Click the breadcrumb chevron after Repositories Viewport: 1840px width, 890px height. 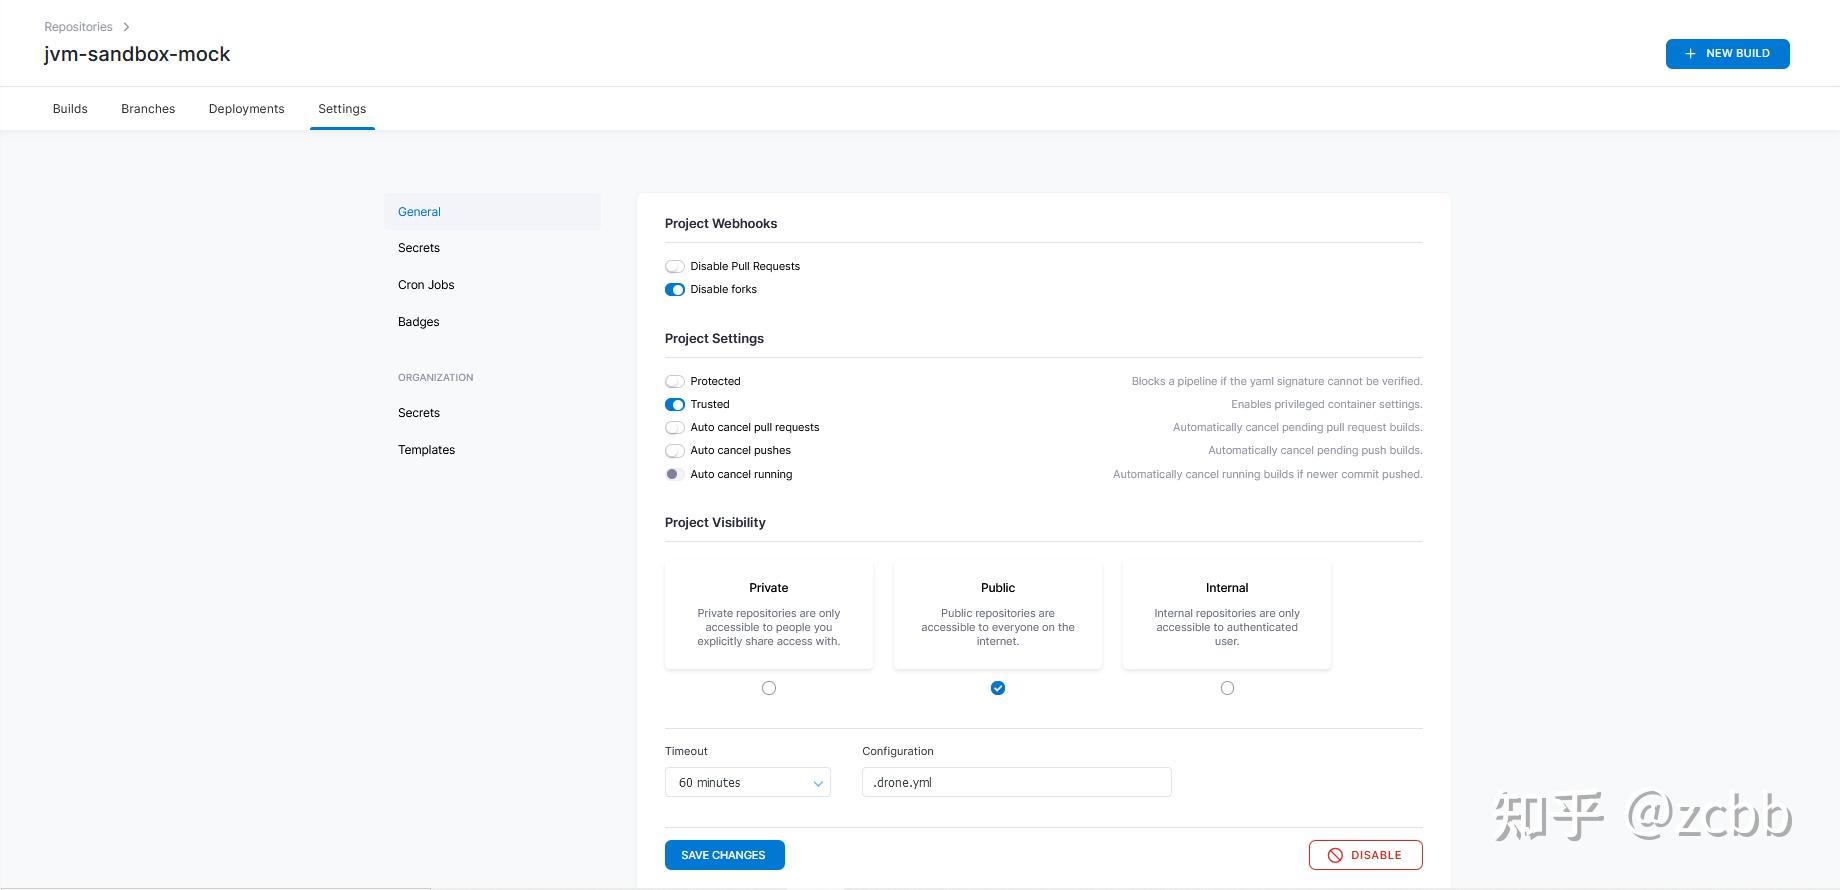[126, 27]
